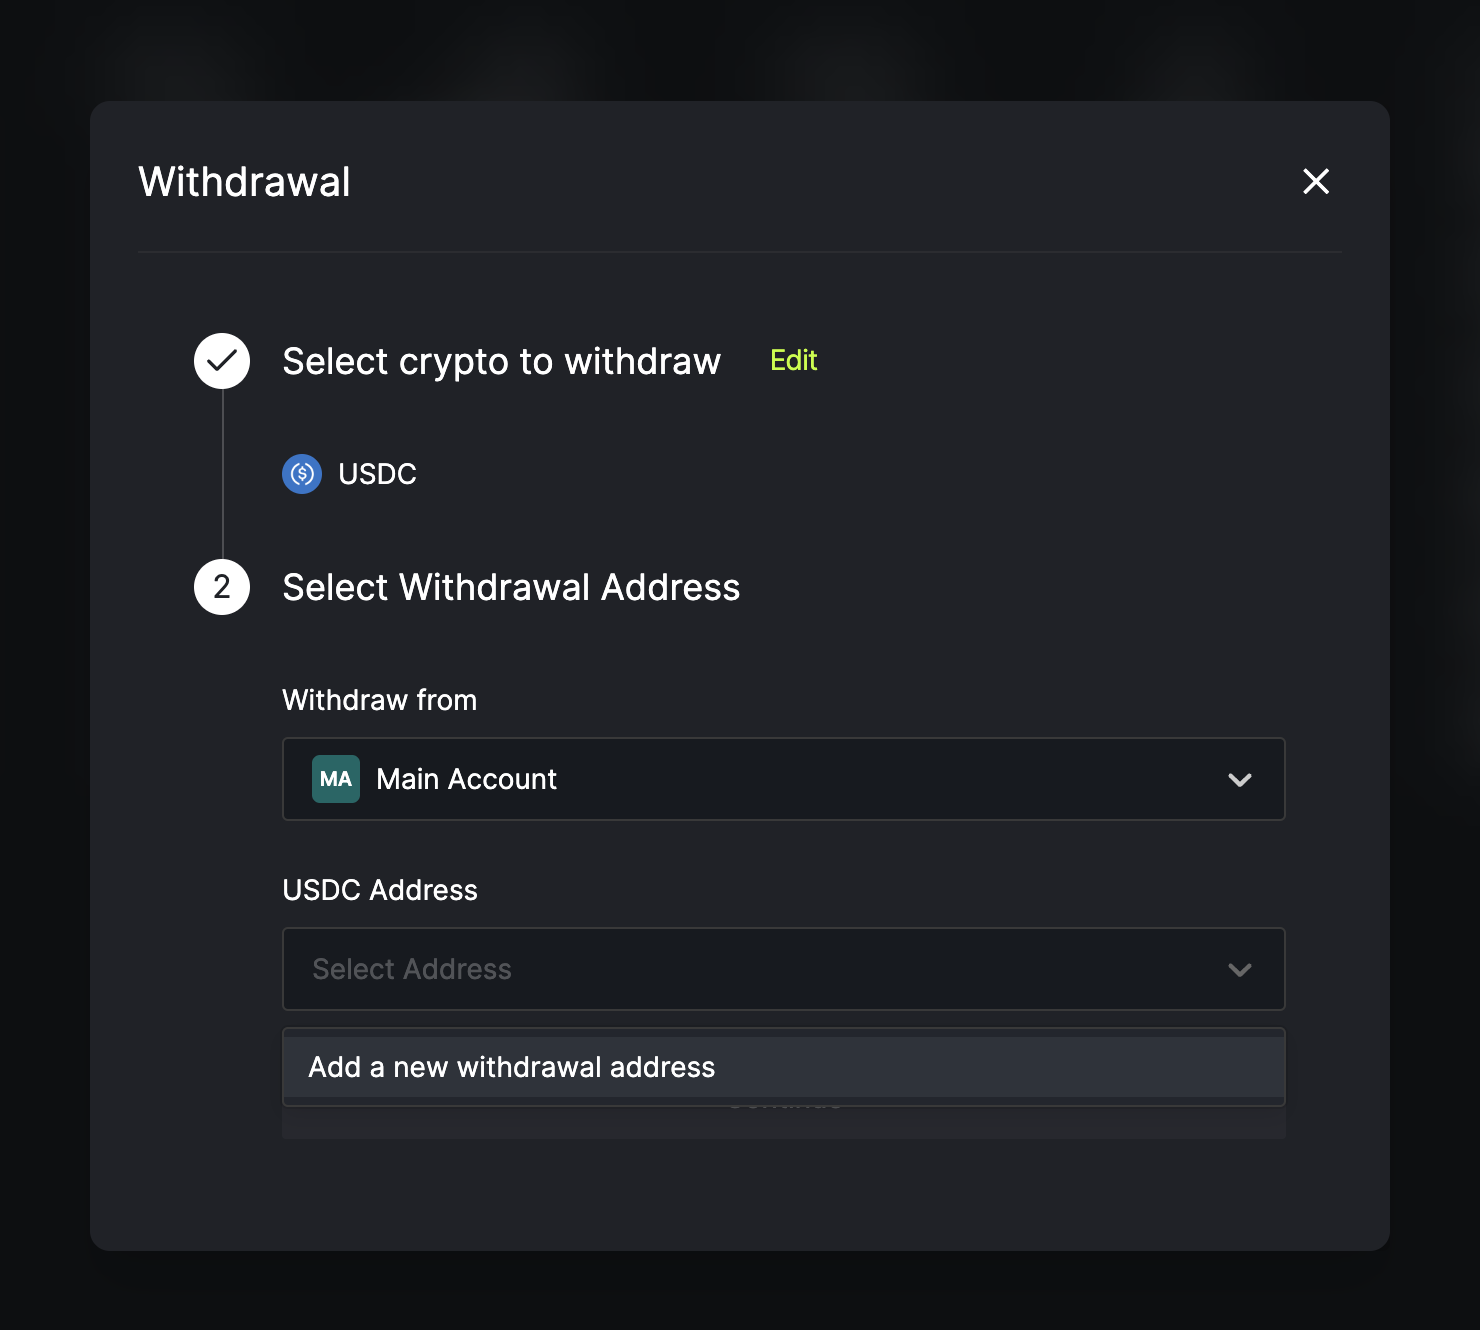The width and height of the screenshot is (1480, 1330).
Task: Open the Main Account dropdown
Action: click(784, 779)
